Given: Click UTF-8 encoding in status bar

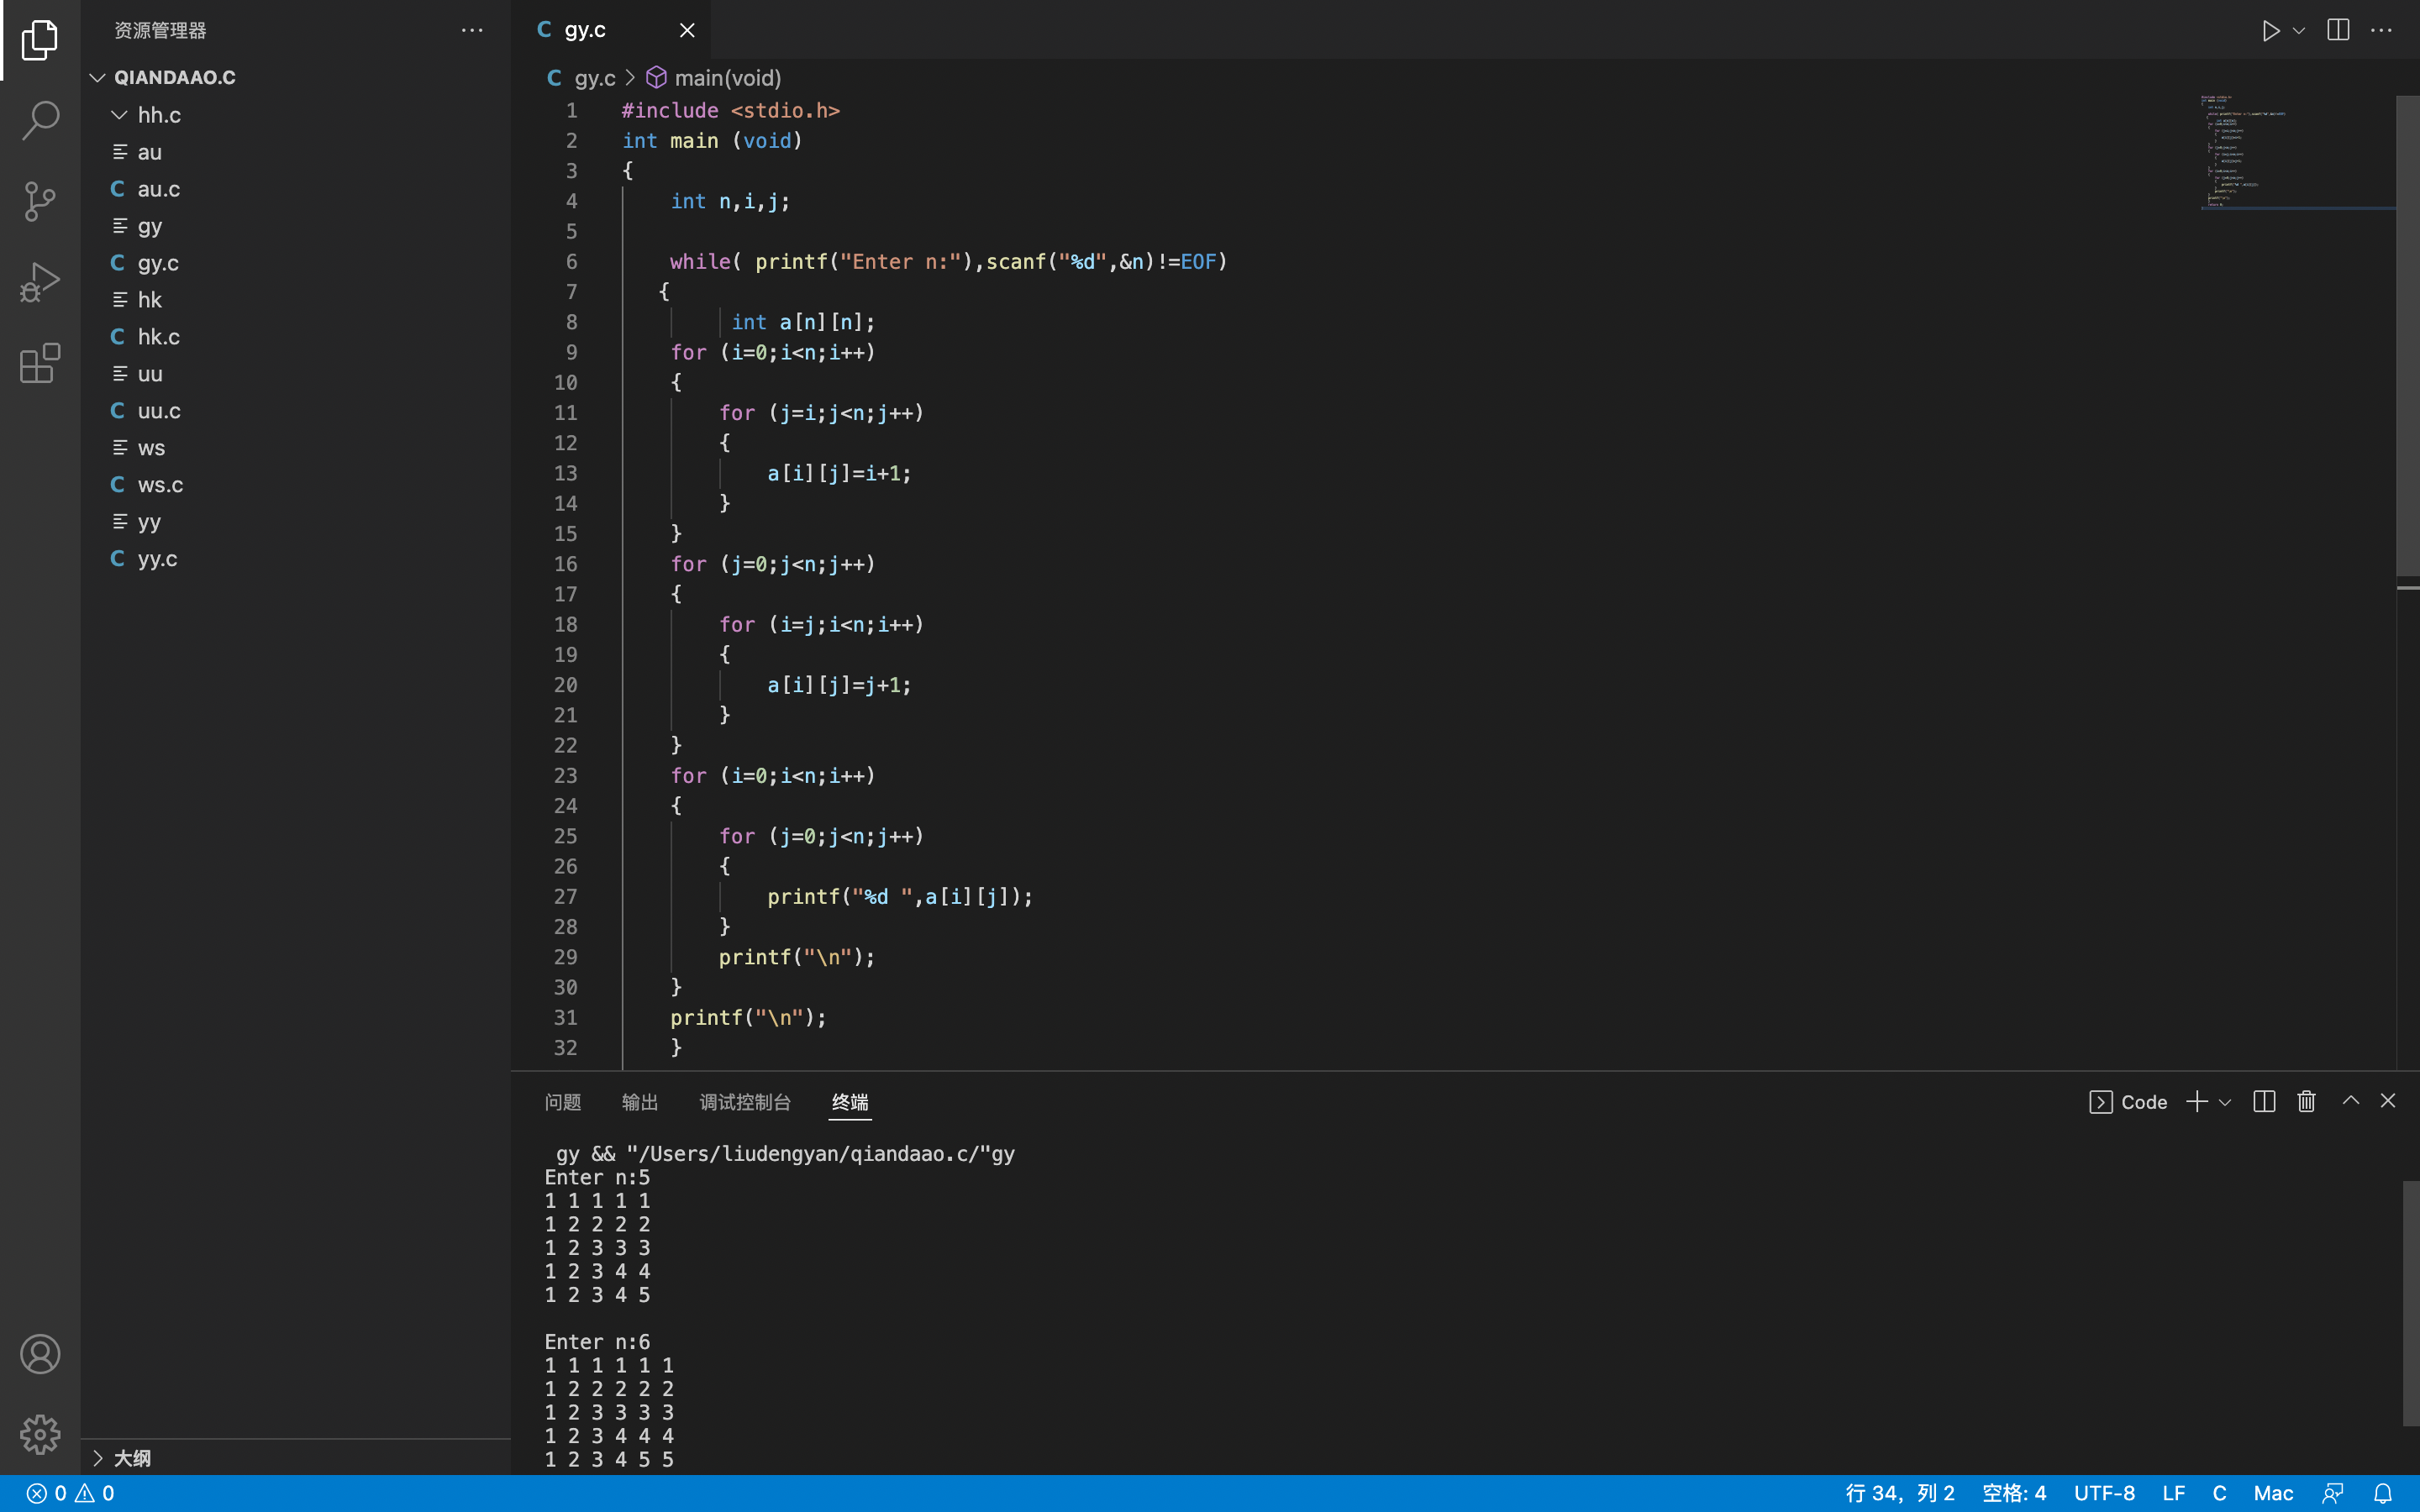Looking at the screenshot, I should (x=2104, y=1493).
